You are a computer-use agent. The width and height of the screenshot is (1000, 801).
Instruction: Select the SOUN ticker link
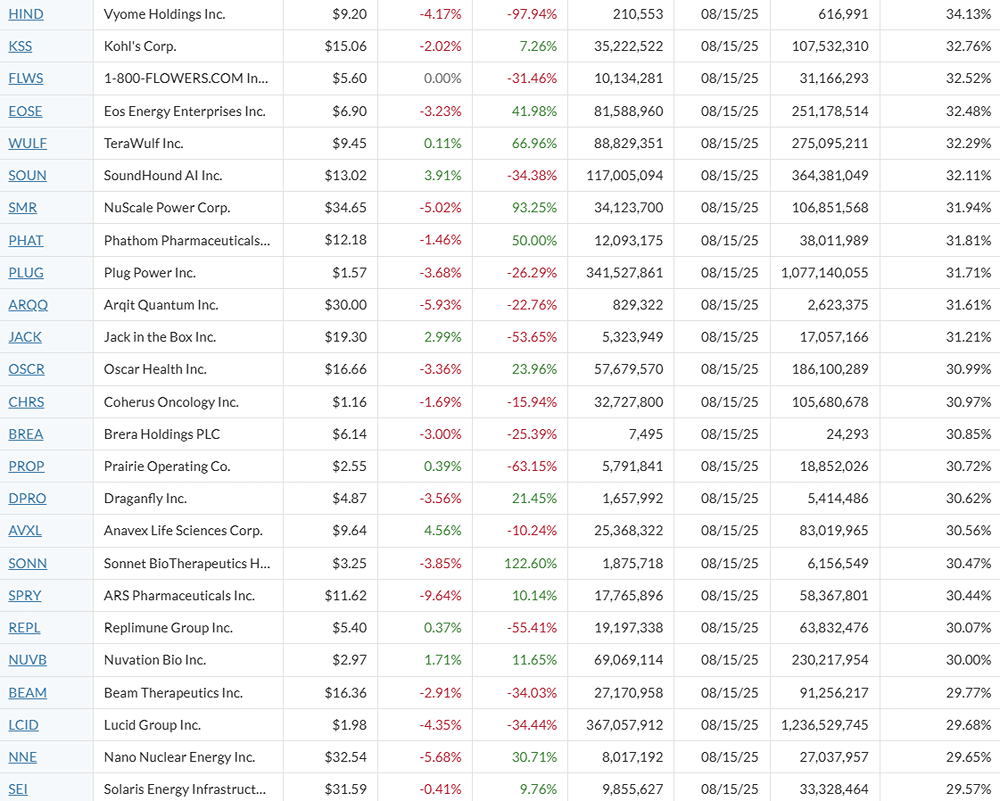click(27, 175)
